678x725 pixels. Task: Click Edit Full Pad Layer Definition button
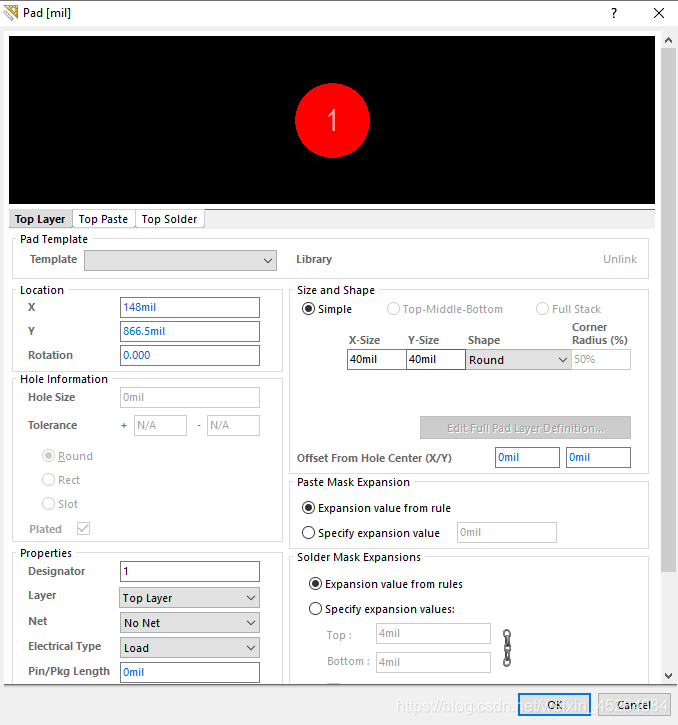[x=525, y=428]
